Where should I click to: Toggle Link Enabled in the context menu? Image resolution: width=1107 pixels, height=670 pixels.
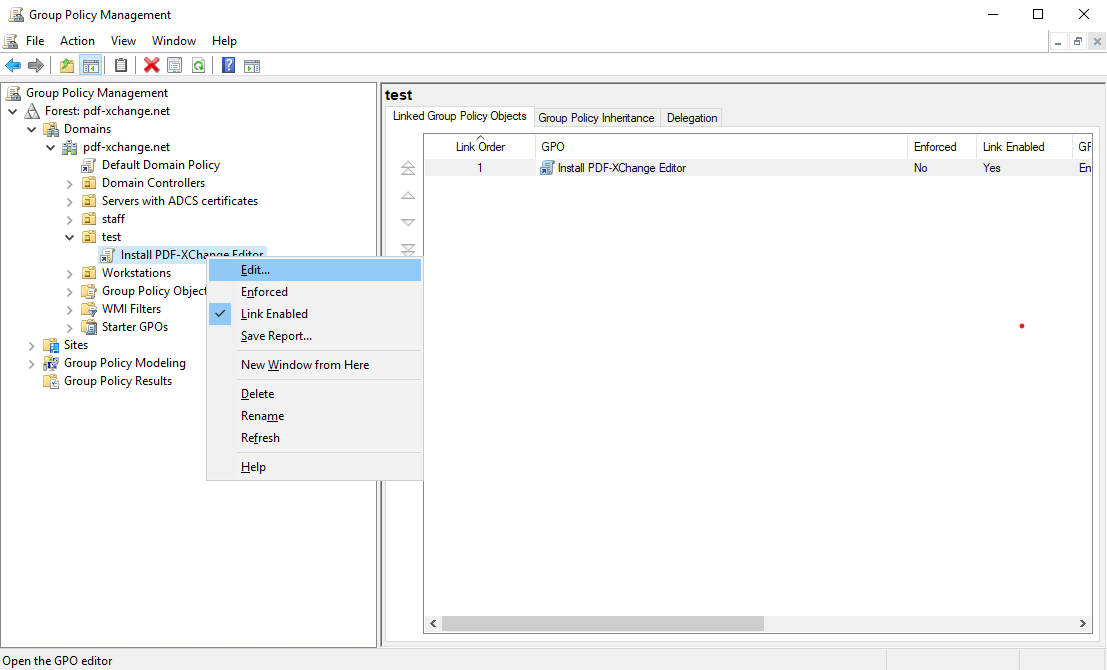point(274,314)
